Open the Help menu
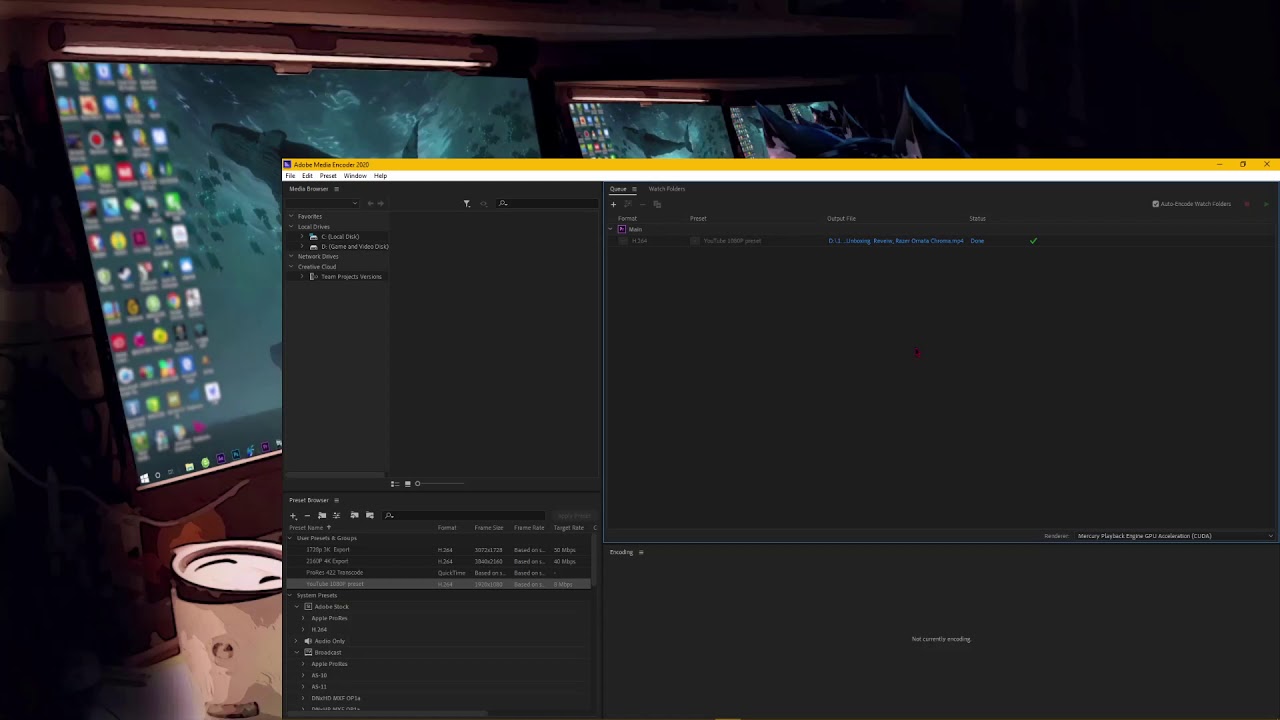Viewport: 1280px width, 720px height. coord(380,176)
